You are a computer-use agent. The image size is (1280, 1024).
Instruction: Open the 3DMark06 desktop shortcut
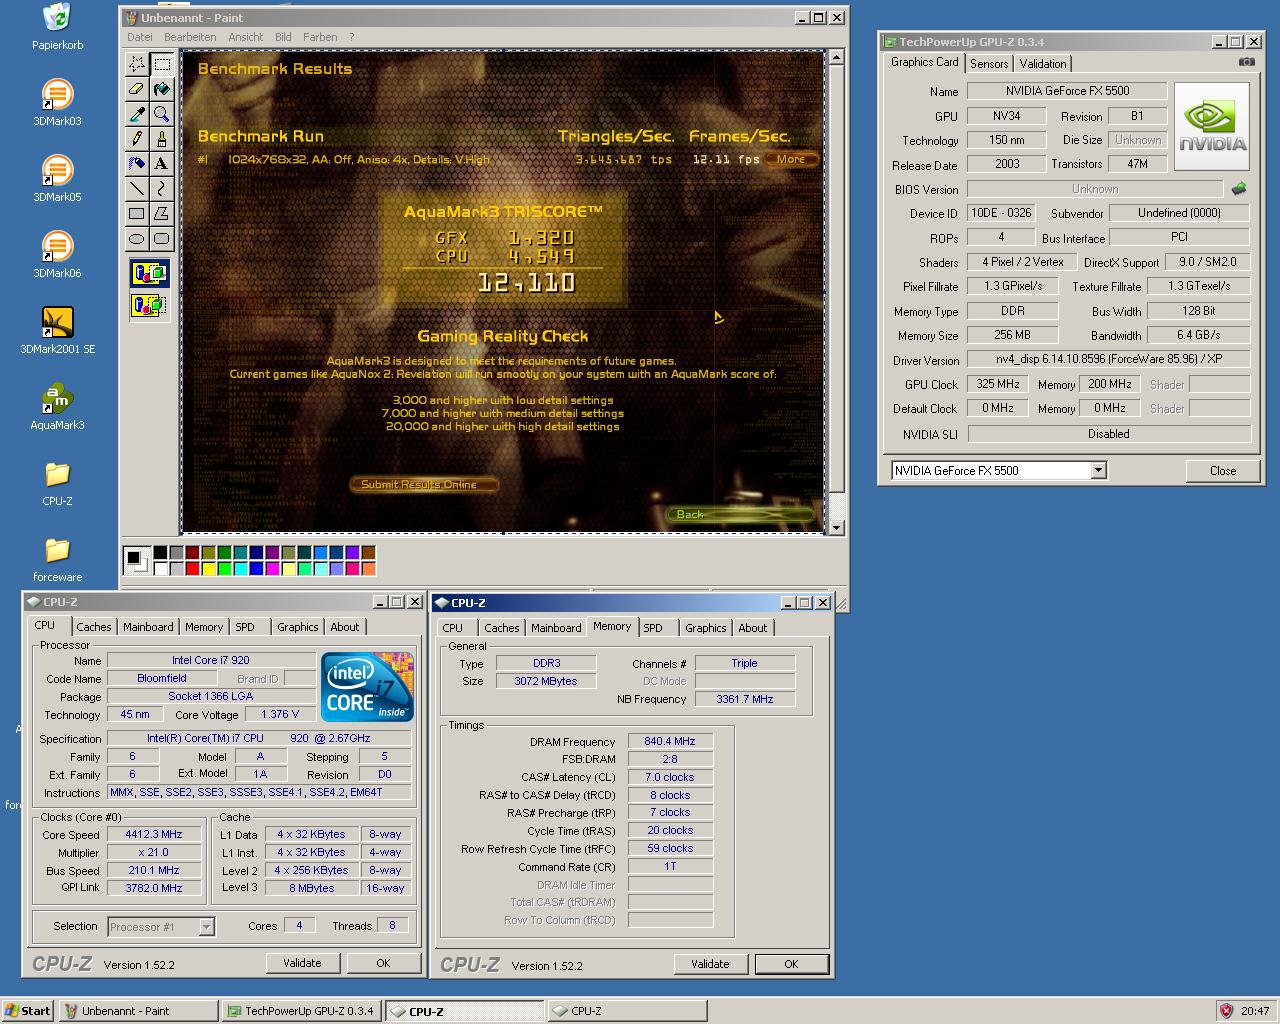tap(57, 255)
